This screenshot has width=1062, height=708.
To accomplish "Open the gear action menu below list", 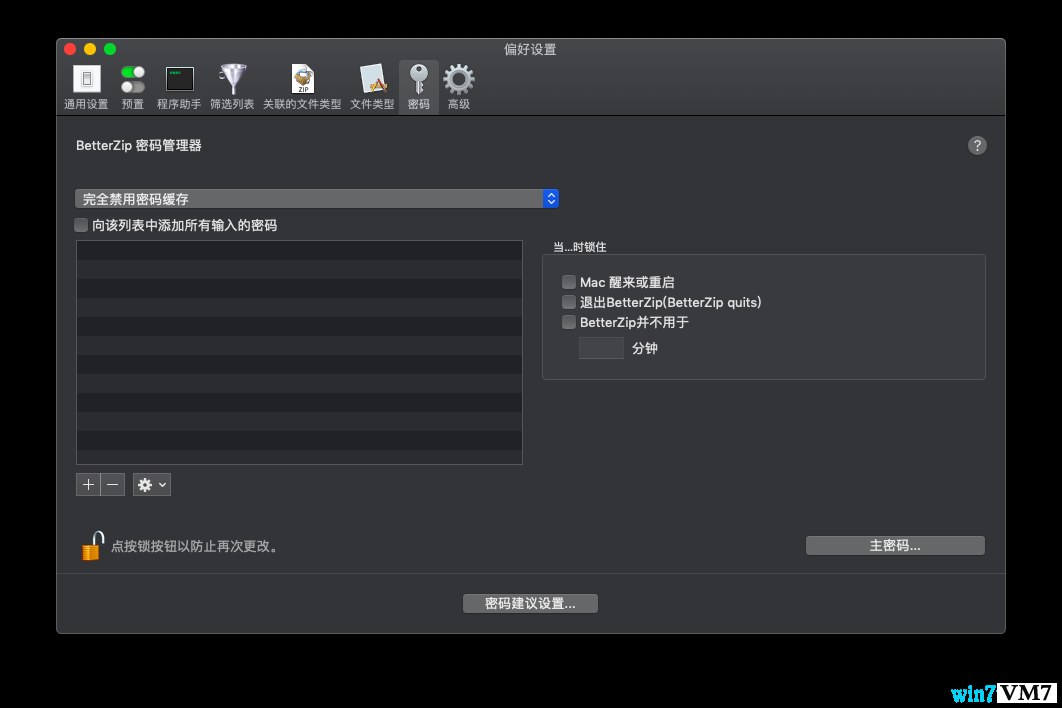I will (x=152, y=484).
